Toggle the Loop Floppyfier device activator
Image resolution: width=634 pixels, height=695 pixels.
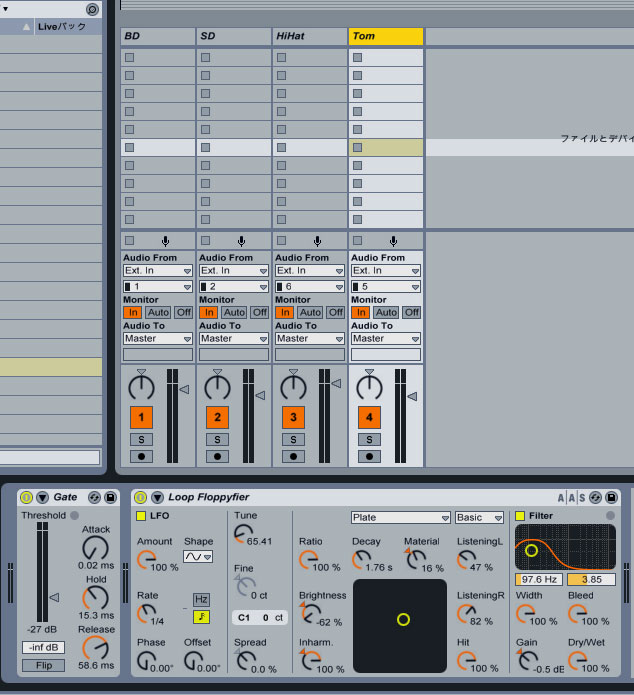[141, 497]
